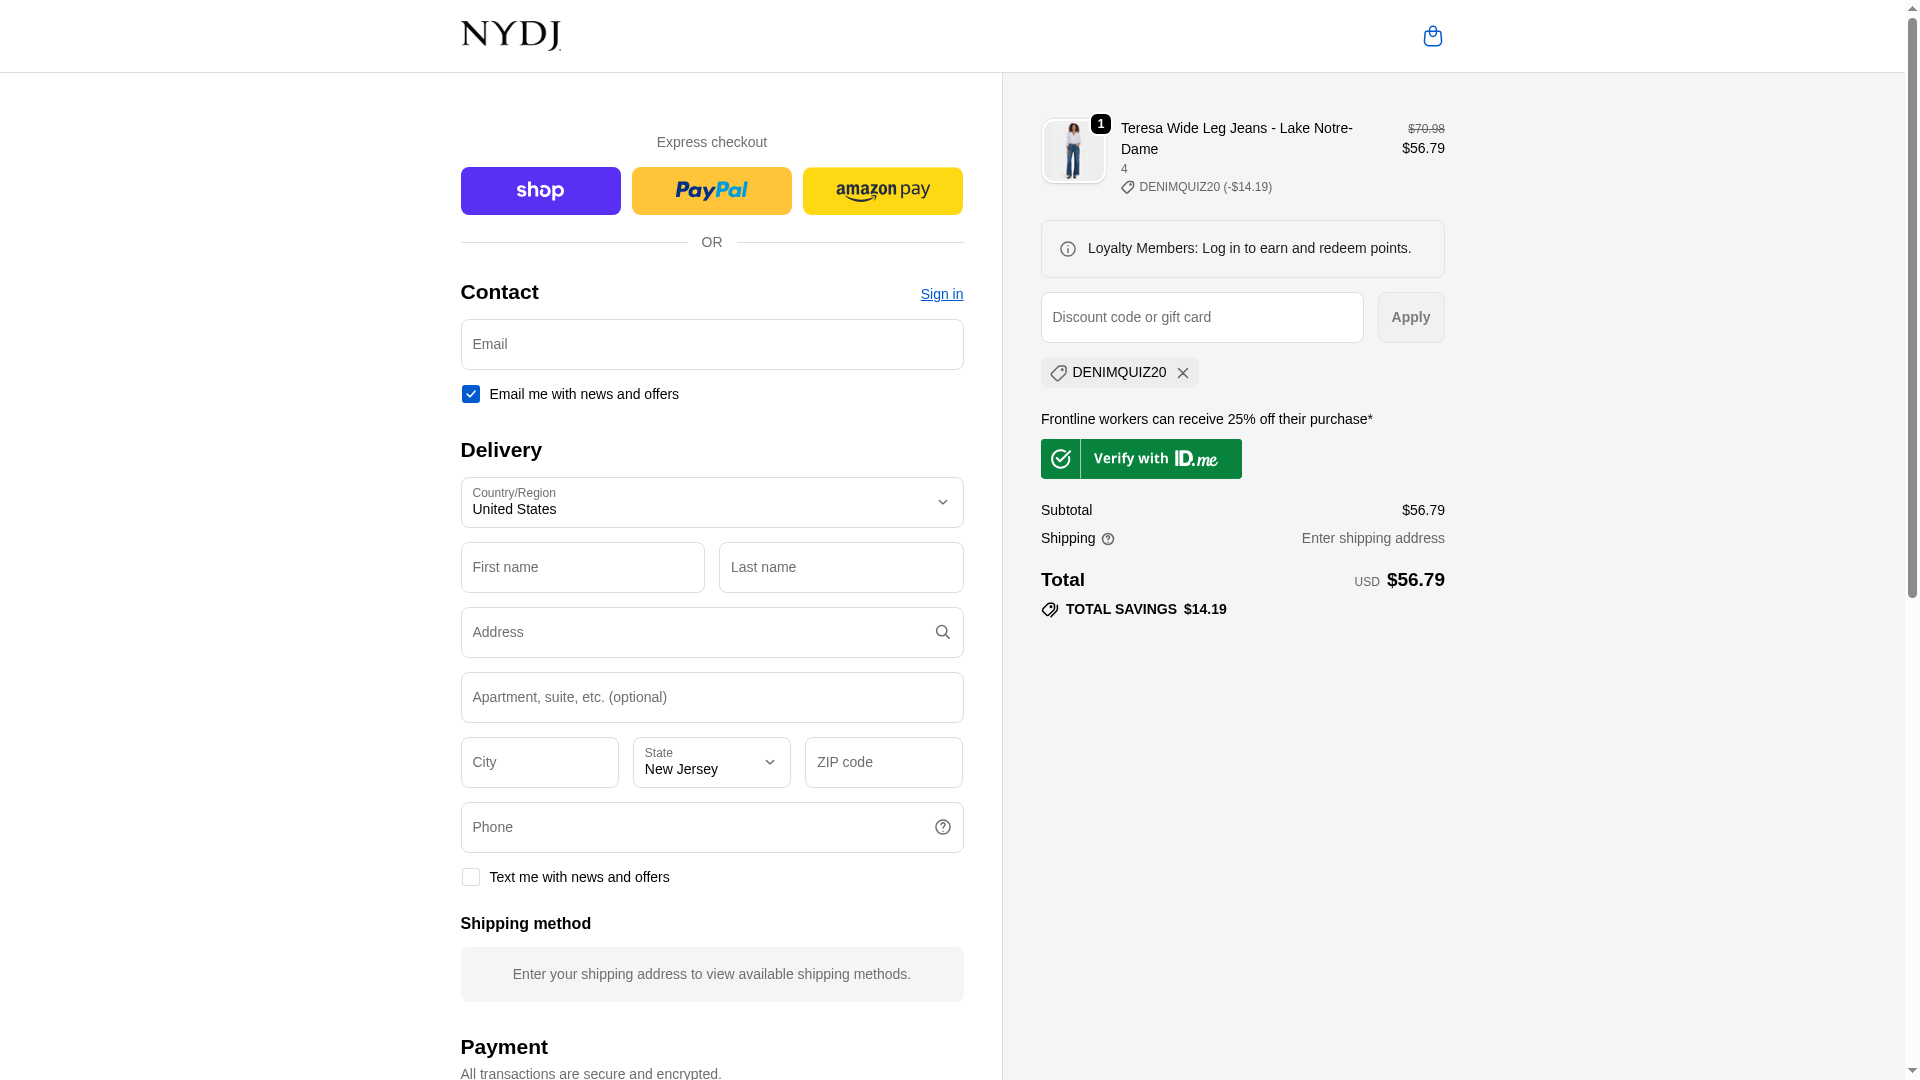Remove the DENIMQUIZ20 discount code

point(1182,373)
